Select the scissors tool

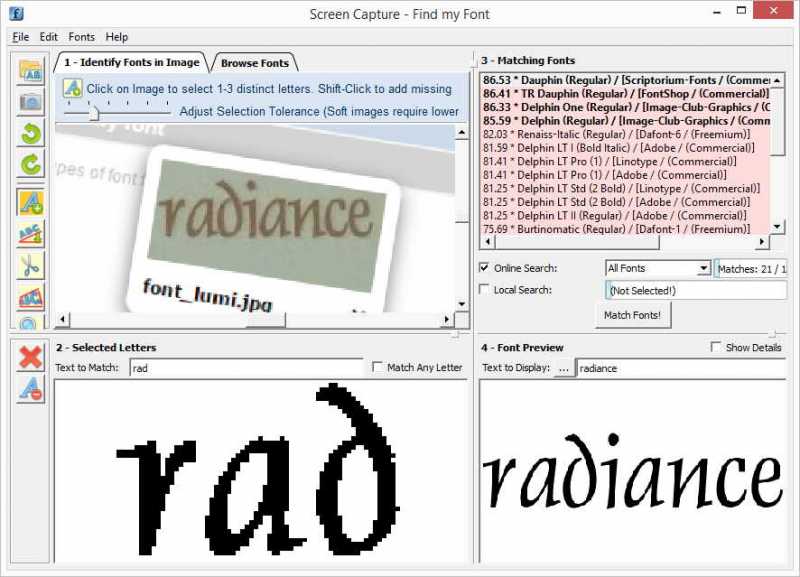click(31, 265)
